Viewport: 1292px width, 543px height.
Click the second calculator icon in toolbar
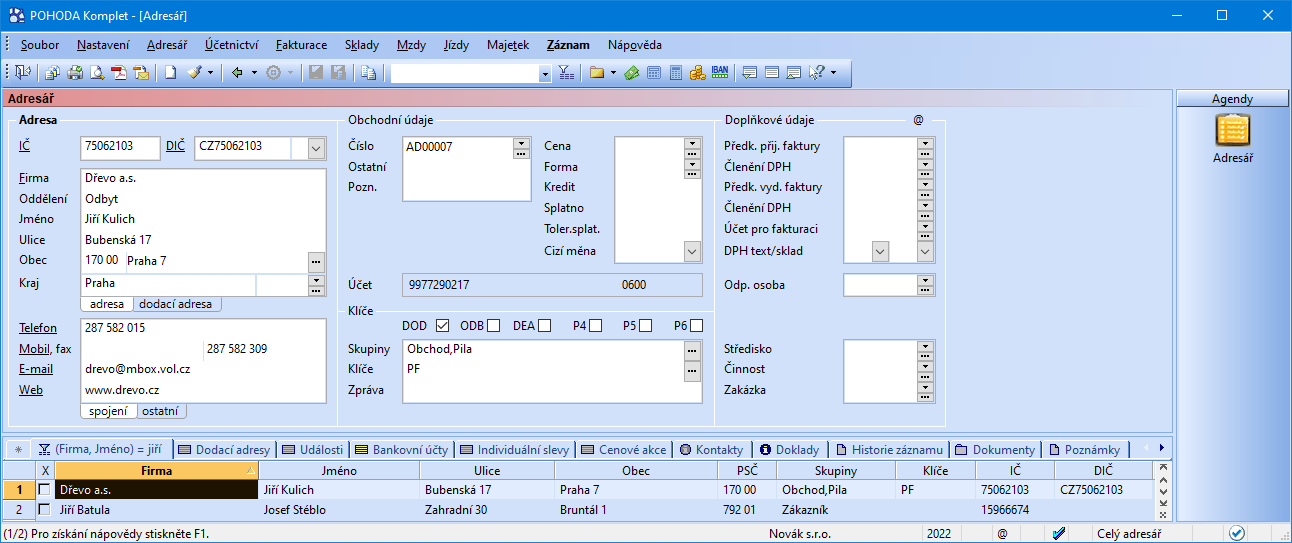(x=676, y=72)
